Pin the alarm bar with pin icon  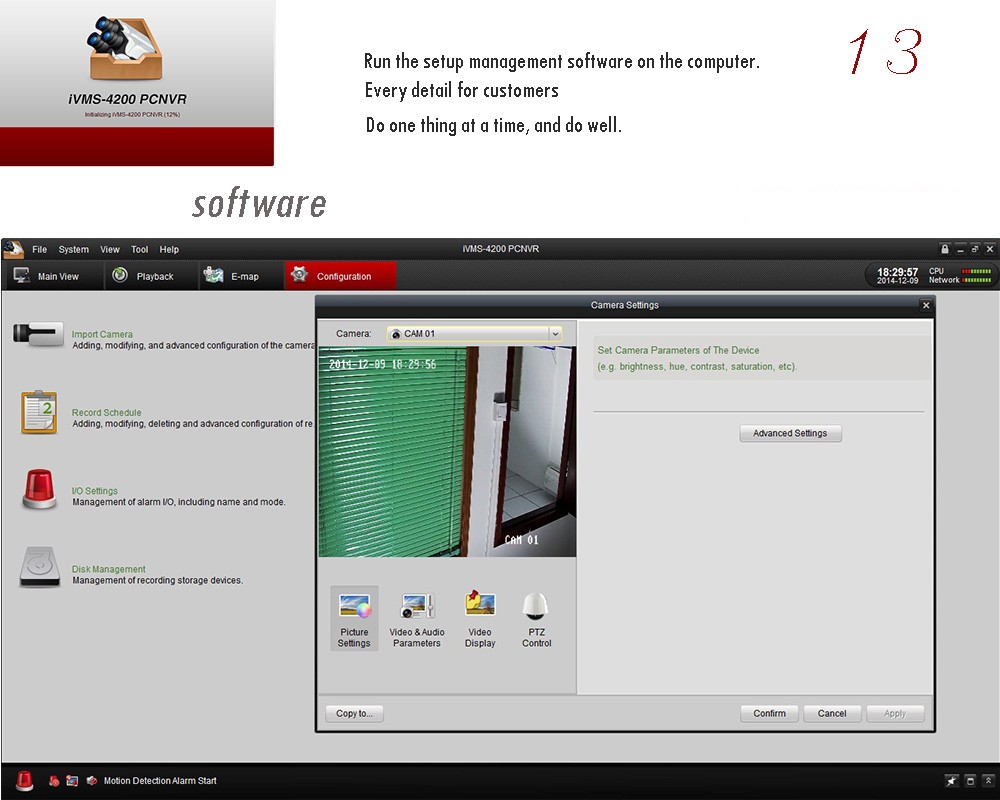(x=951, y=781)
